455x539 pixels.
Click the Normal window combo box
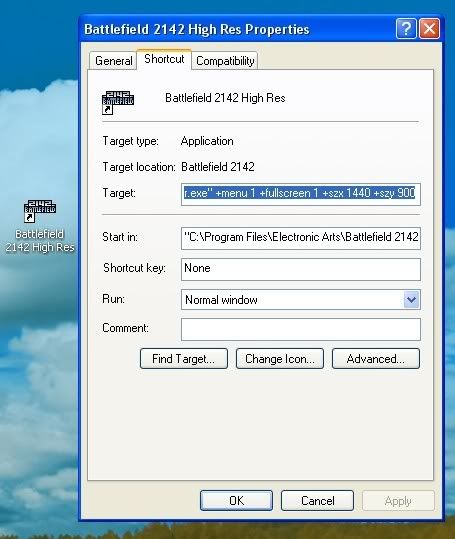tap(301, 299)
